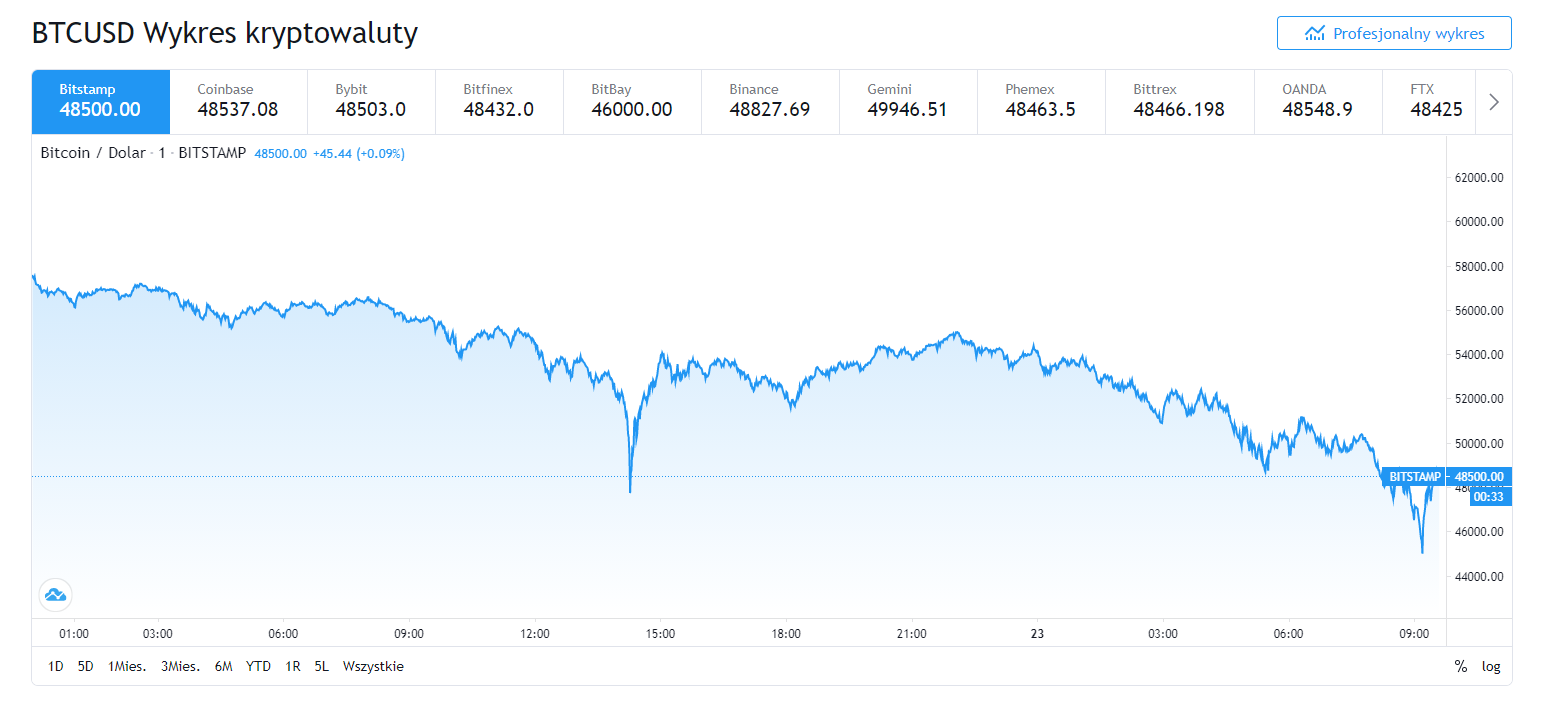Click the 12:00 time axis marker
The height and width of the screenshot is (712, 1546).
(x=535, y=633)
